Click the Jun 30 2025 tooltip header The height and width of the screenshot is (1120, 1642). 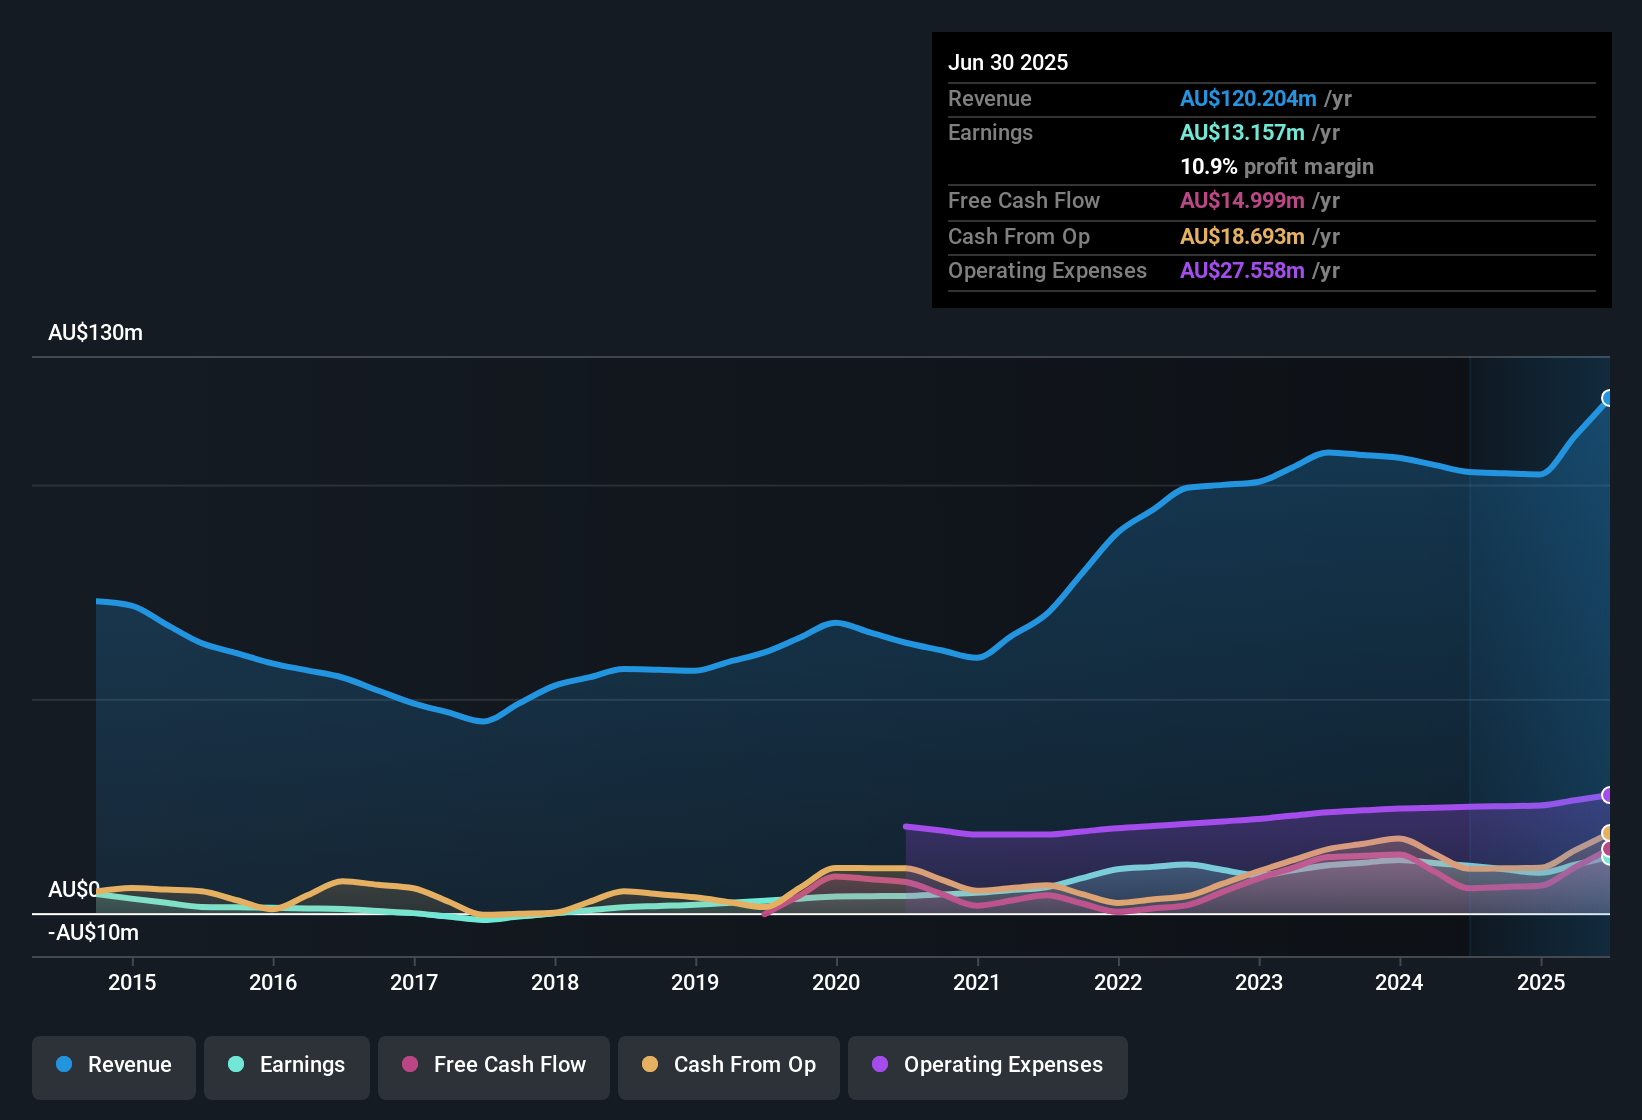click(1008, 62)
